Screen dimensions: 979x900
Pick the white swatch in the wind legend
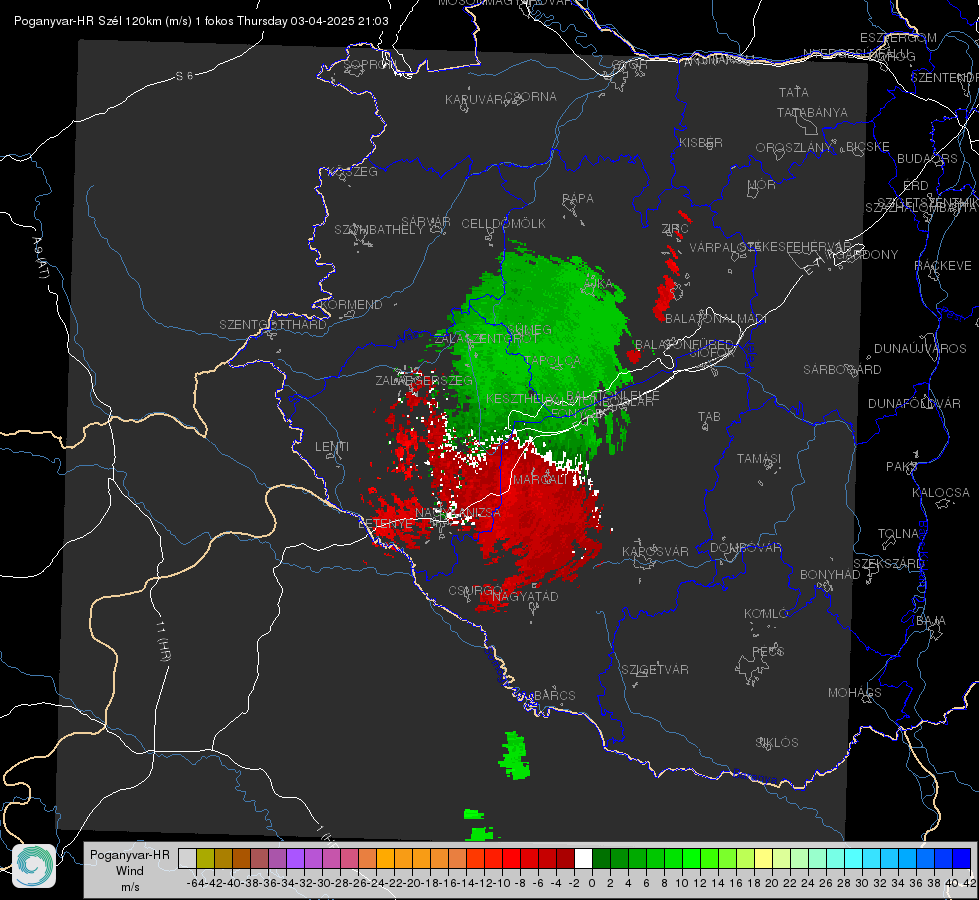[x=583, y=858]
